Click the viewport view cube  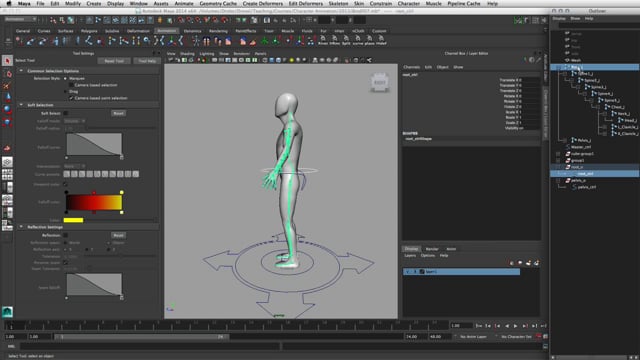[380, 82]
